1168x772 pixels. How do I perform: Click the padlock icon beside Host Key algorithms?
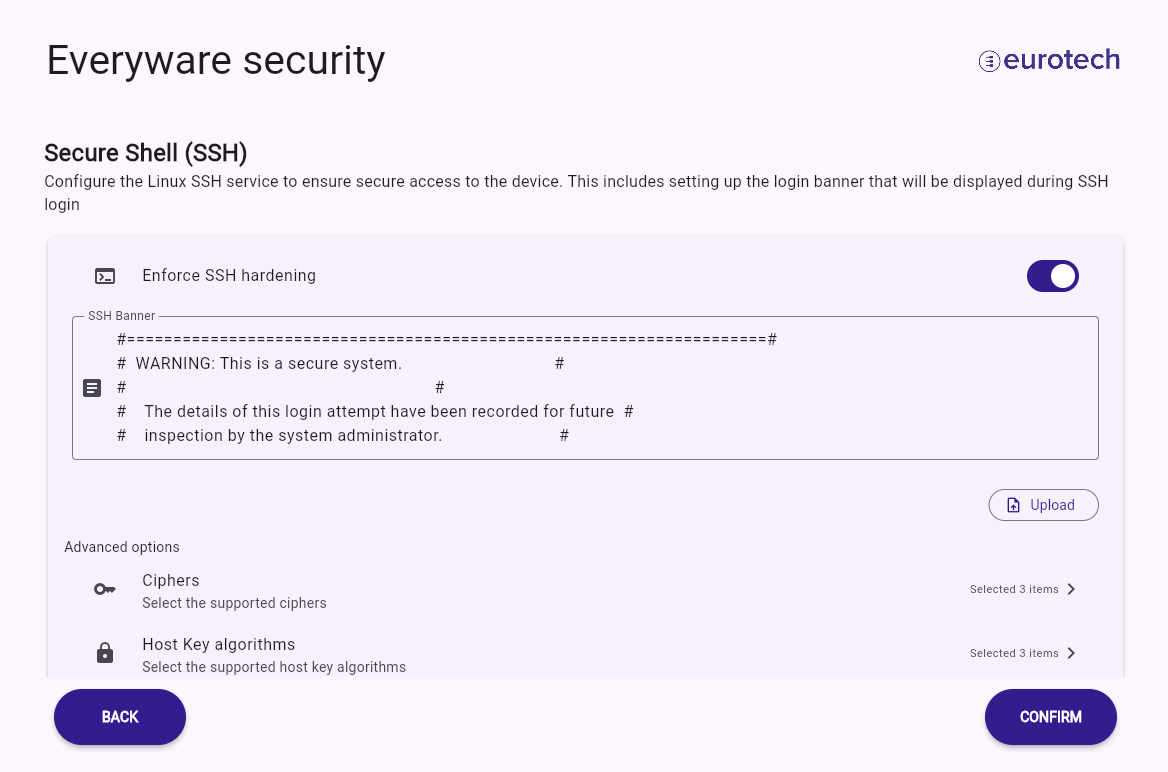105,653
